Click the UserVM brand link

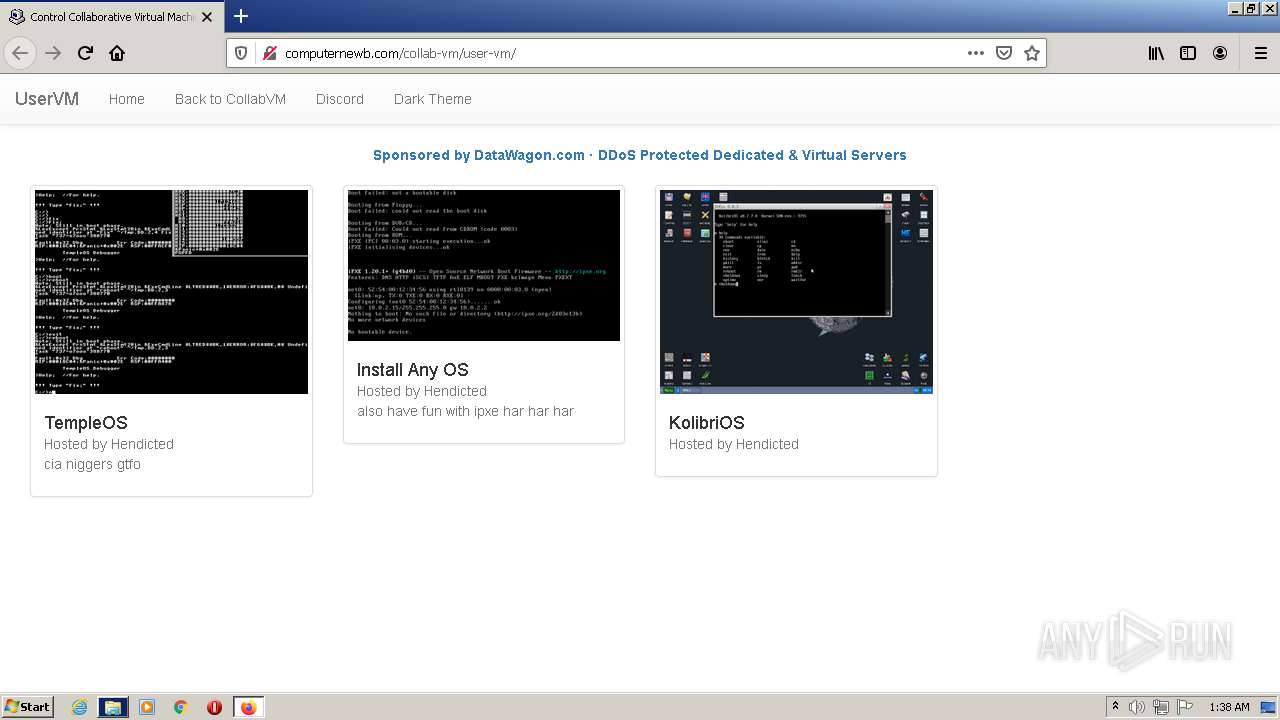47,99
